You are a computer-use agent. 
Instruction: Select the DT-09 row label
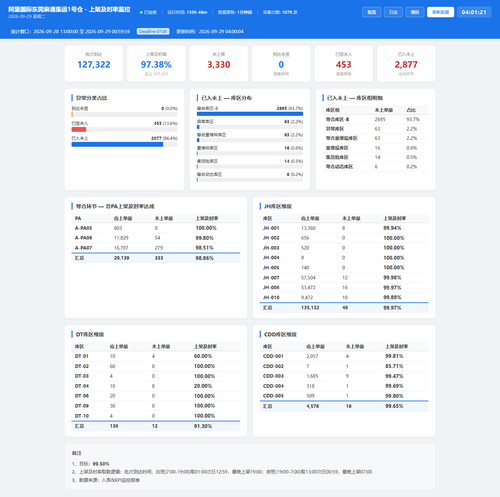click(82, 406)
